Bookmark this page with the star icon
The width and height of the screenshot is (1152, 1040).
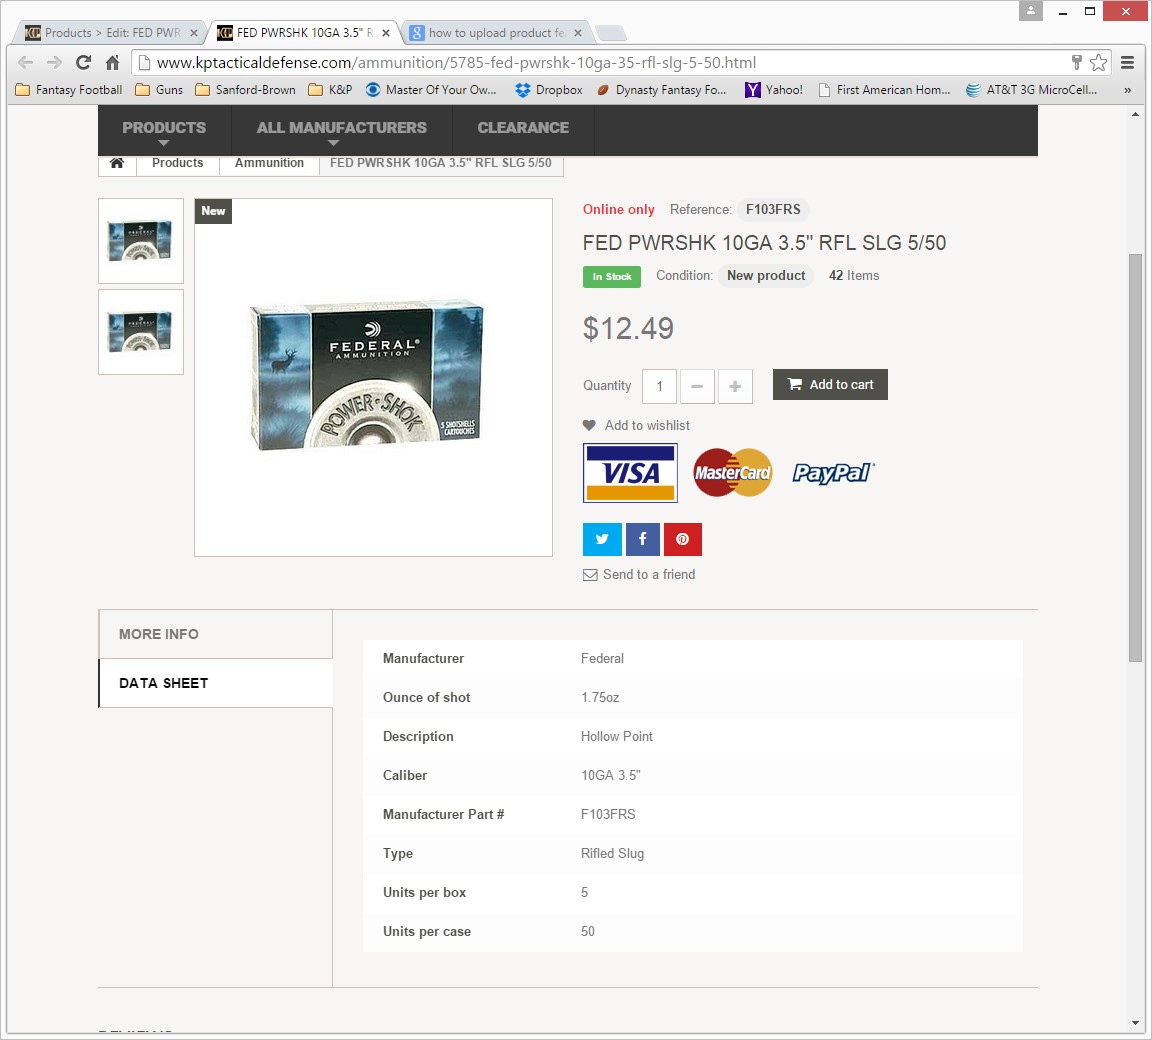(1098, 62)
